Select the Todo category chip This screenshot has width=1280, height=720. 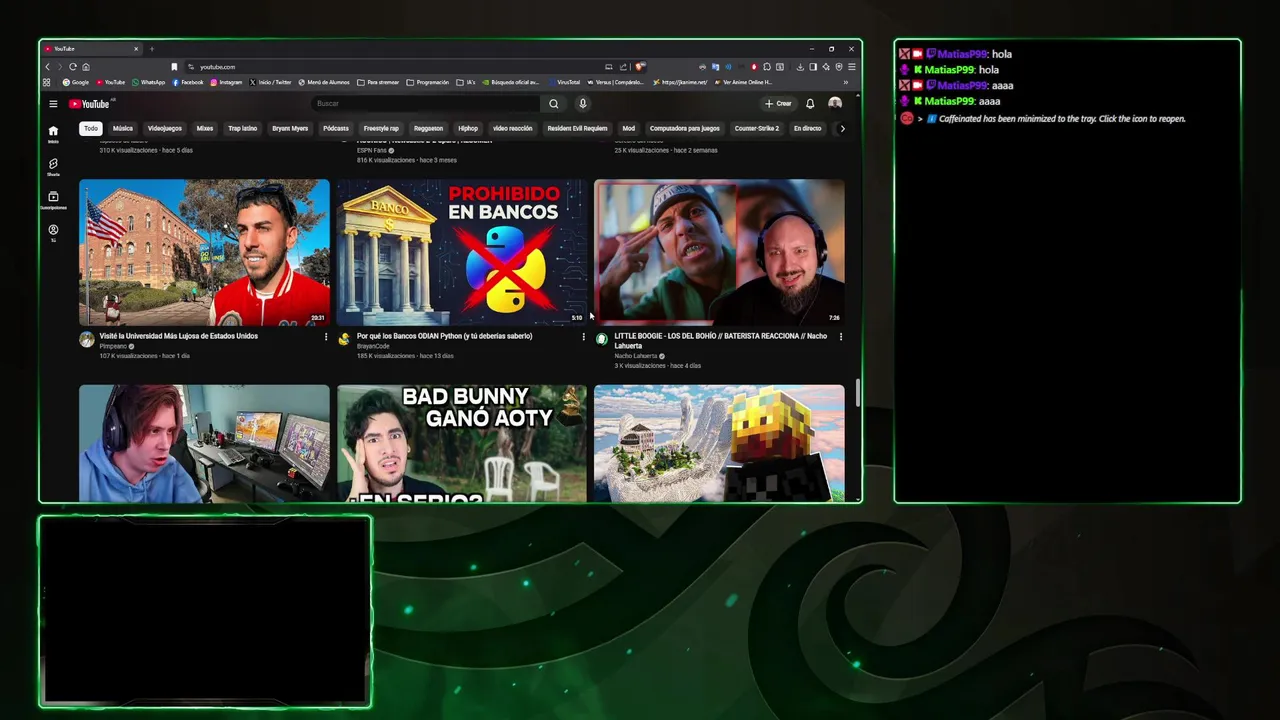[91, 128]
